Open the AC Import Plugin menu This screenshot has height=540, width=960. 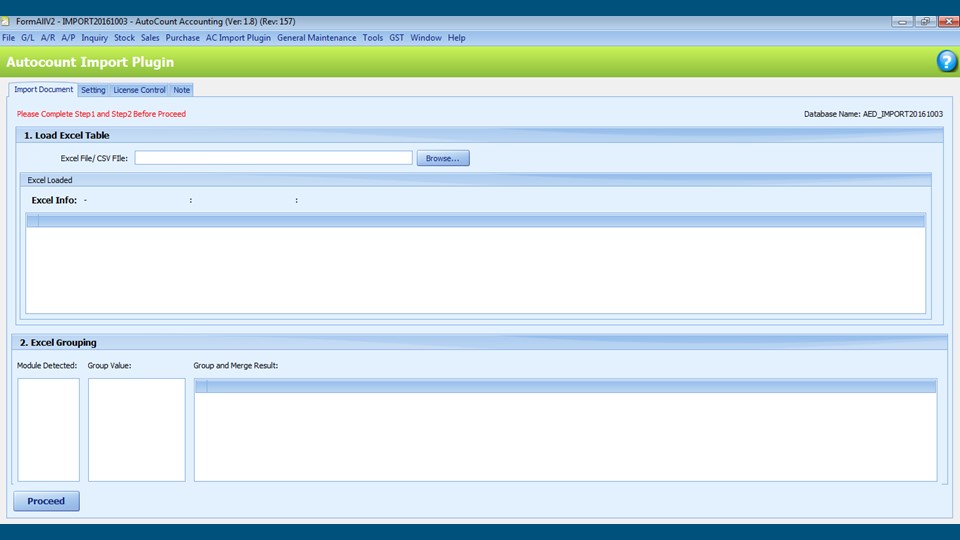click(238, 38)
